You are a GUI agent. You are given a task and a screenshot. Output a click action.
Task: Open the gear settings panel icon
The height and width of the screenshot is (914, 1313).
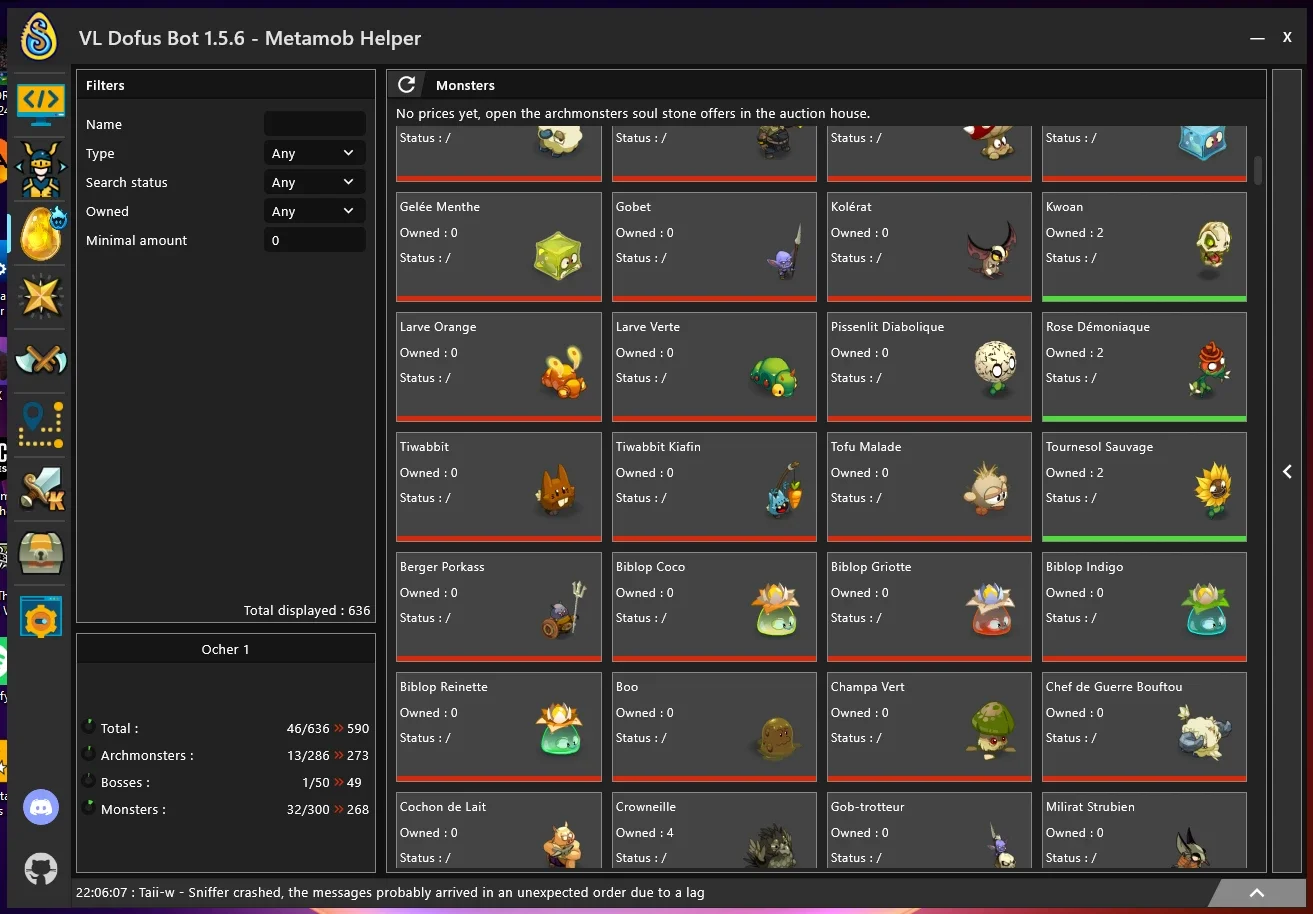tap(41, 619)
